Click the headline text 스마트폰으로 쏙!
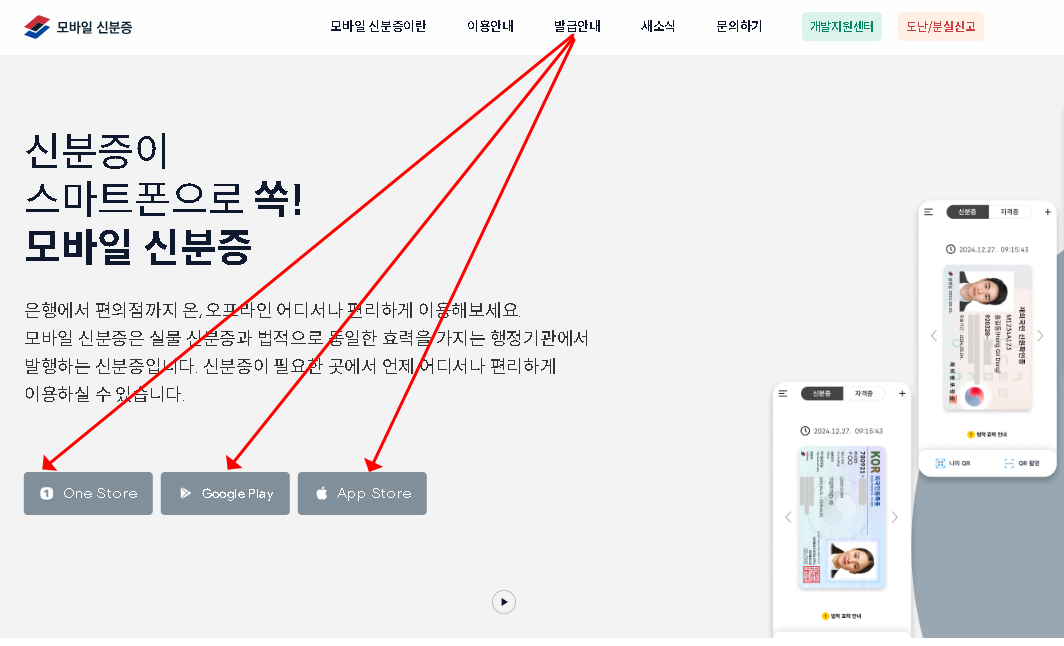Screen dimensions: 1064x646 pyautogui.click(x=164, y=199)
